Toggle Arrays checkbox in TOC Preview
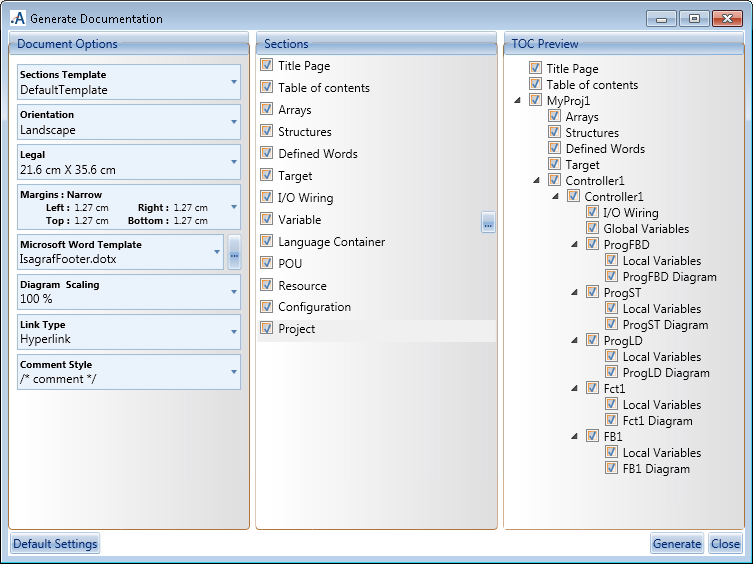Image resolution: width=753 pixels, height=564 pixels. [x=554, y=116]
